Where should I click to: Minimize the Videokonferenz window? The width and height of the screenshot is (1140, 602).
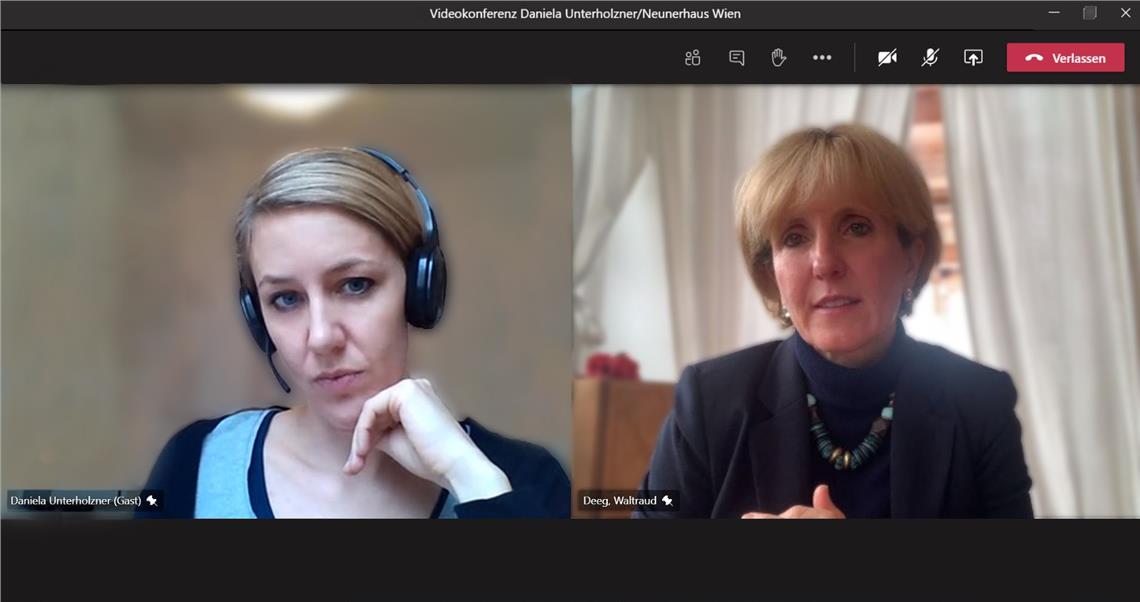pos(1054,13)
